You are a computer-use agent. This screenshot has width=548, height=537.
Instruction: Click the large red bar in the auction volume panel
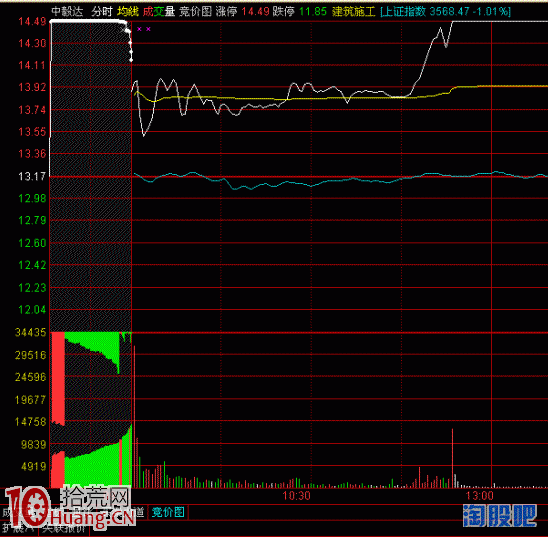click(58, 378)
